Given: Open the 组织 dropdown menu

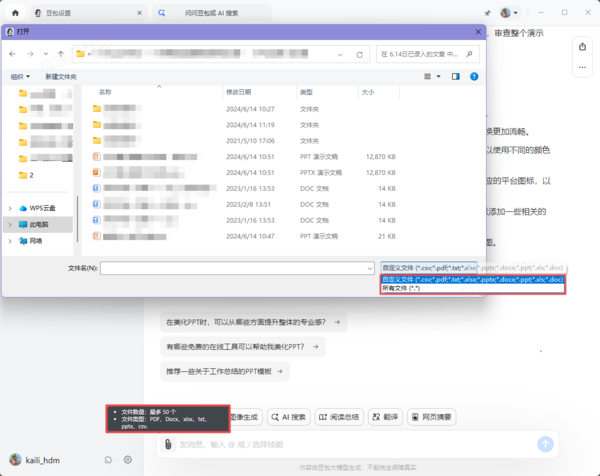Looking at the screenshot, I should pyautogui.click(x=20, y=77).
